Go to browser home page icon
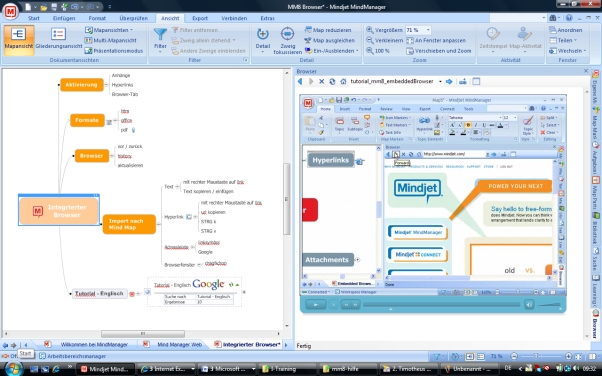 (x=343, y=81)
